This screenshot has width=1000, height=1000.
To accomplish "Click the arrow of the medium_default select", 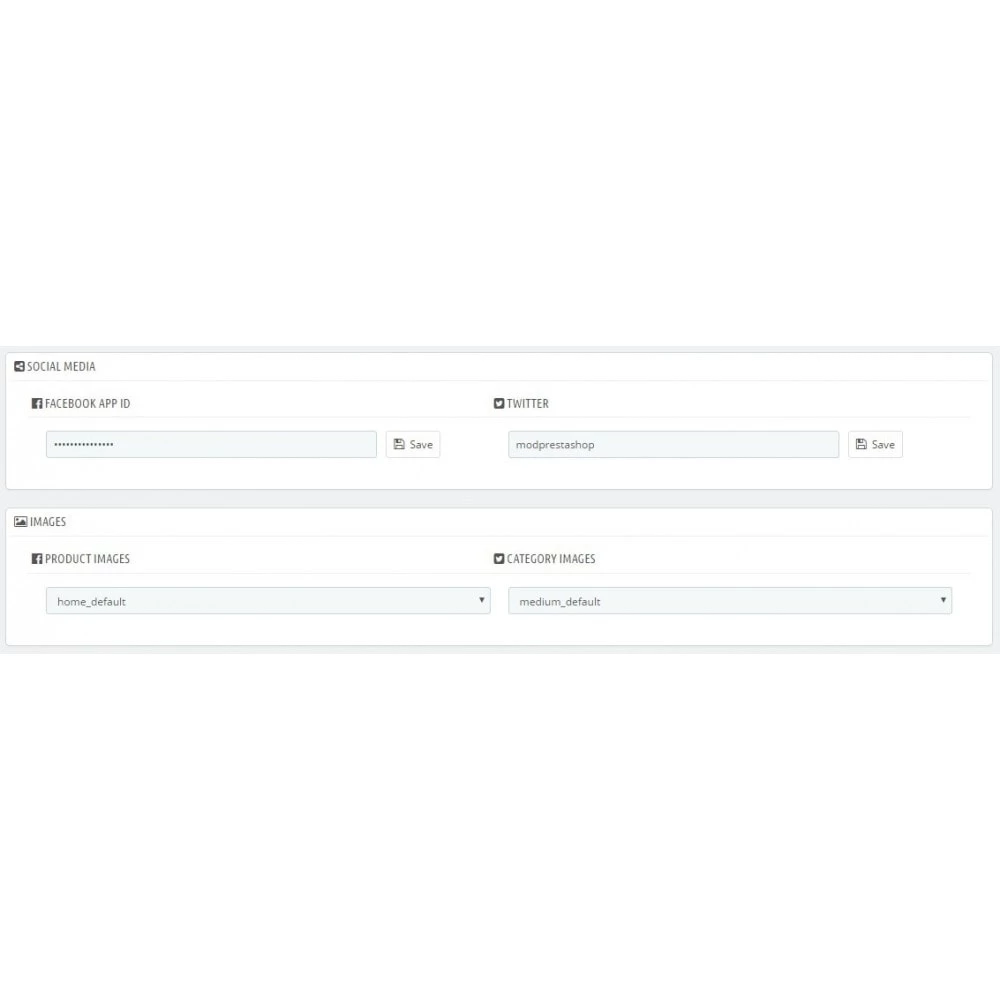I will (x=943, y=599).
